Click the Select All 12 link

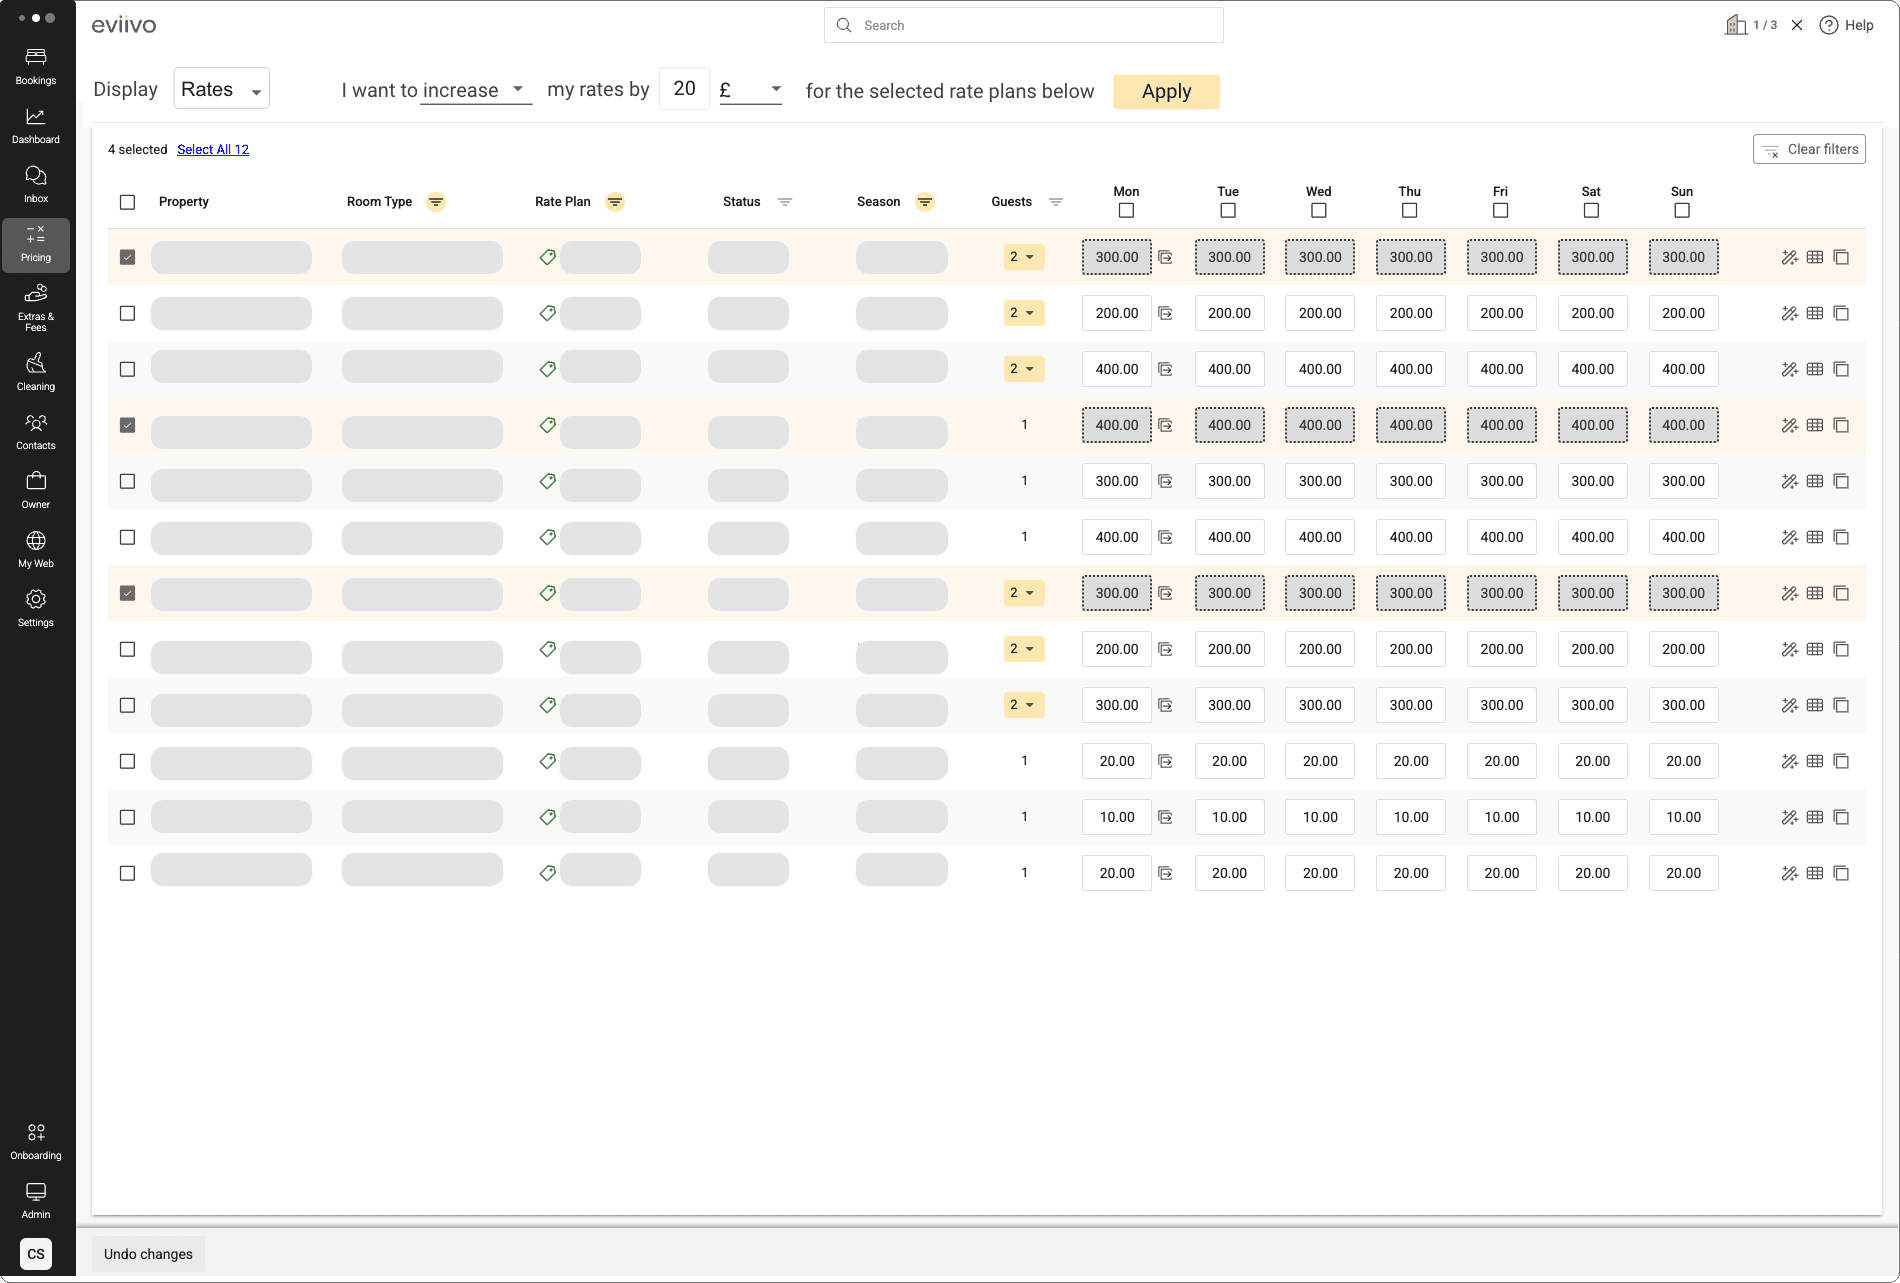coord(213,150)
